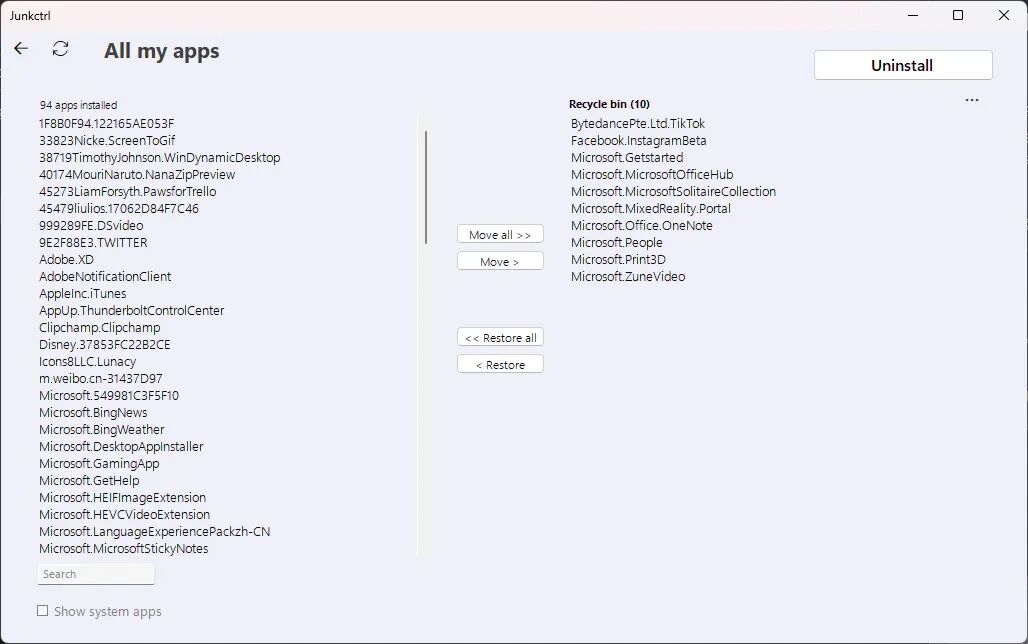Click the < Restore button
Viewport: 1028px width, 644px height.
(500, 364)
